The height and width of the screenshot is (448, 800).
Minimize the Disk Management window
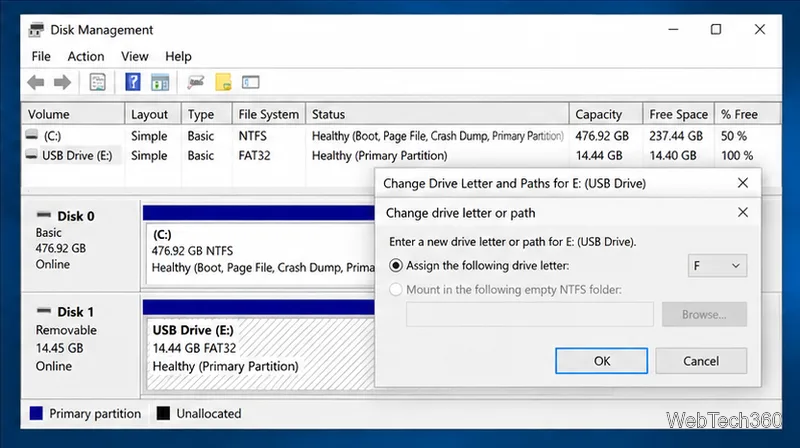[673, 30]
